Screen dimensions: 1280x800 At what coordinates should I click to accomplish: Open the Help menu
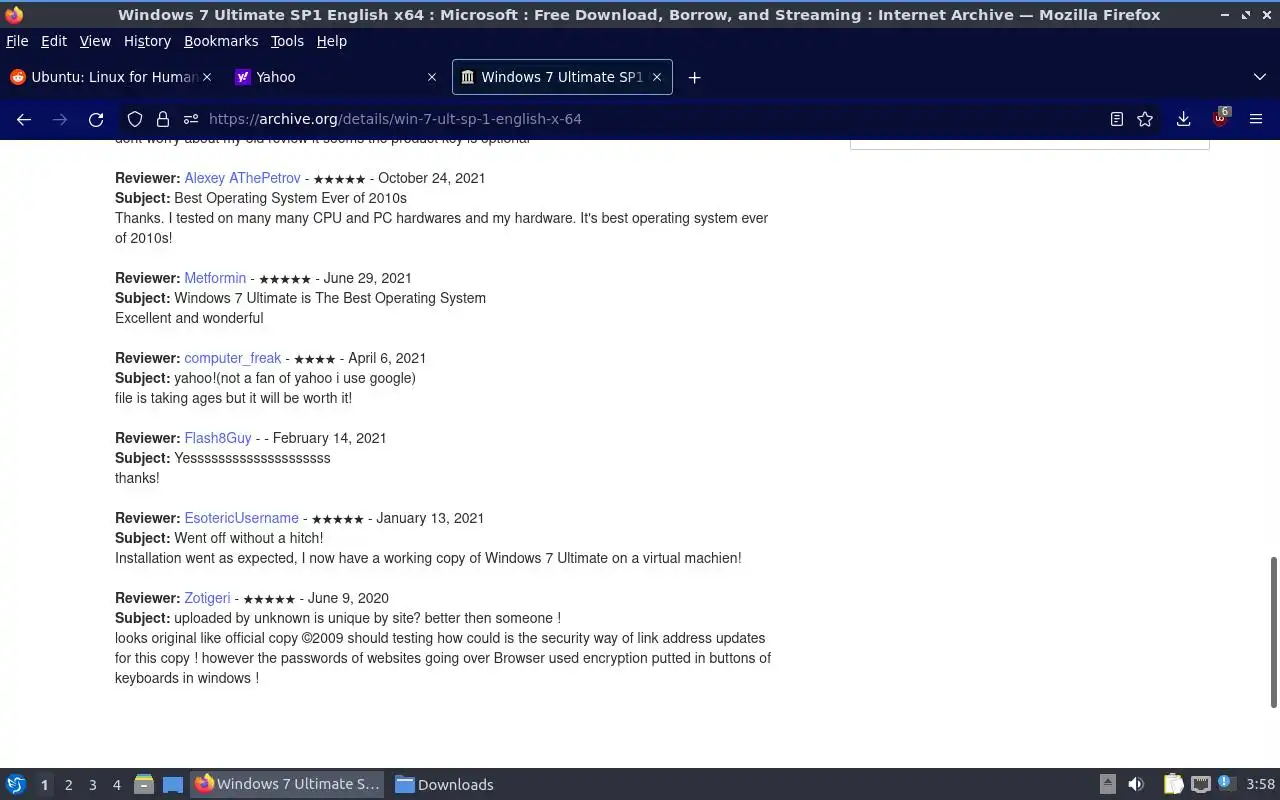(x=332, y=41)
